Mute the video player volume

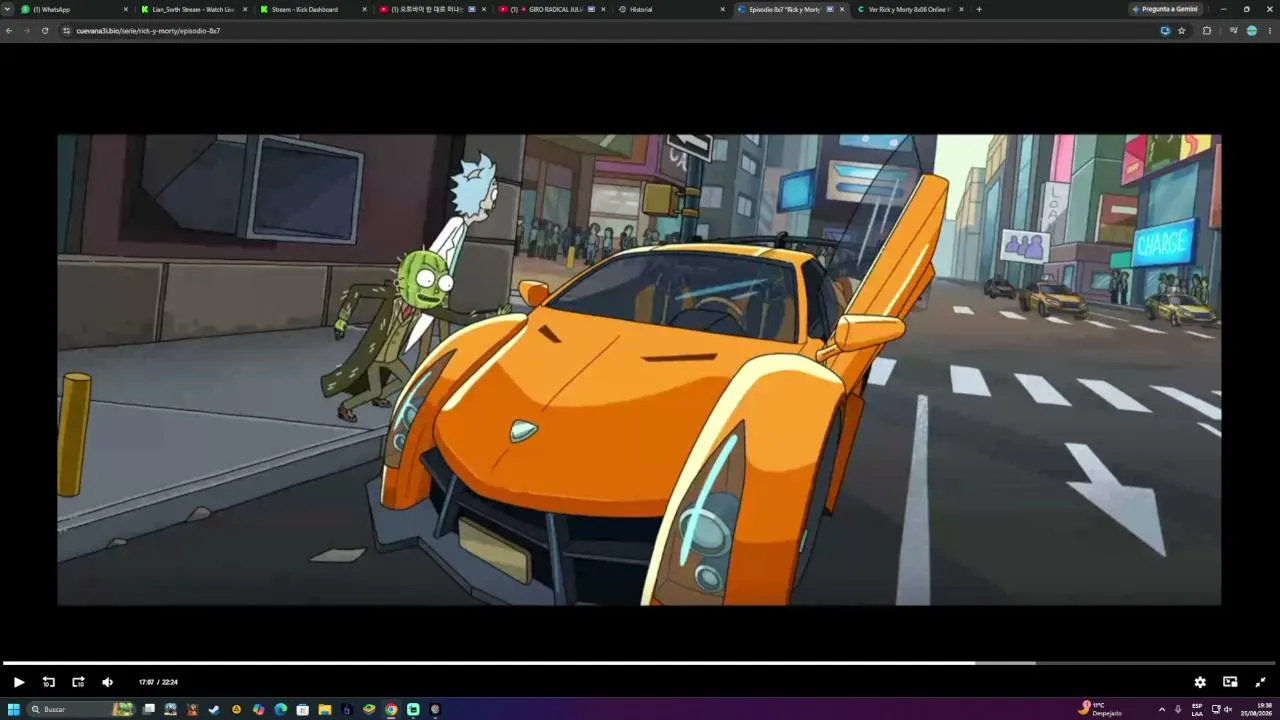tap(108, 682)
